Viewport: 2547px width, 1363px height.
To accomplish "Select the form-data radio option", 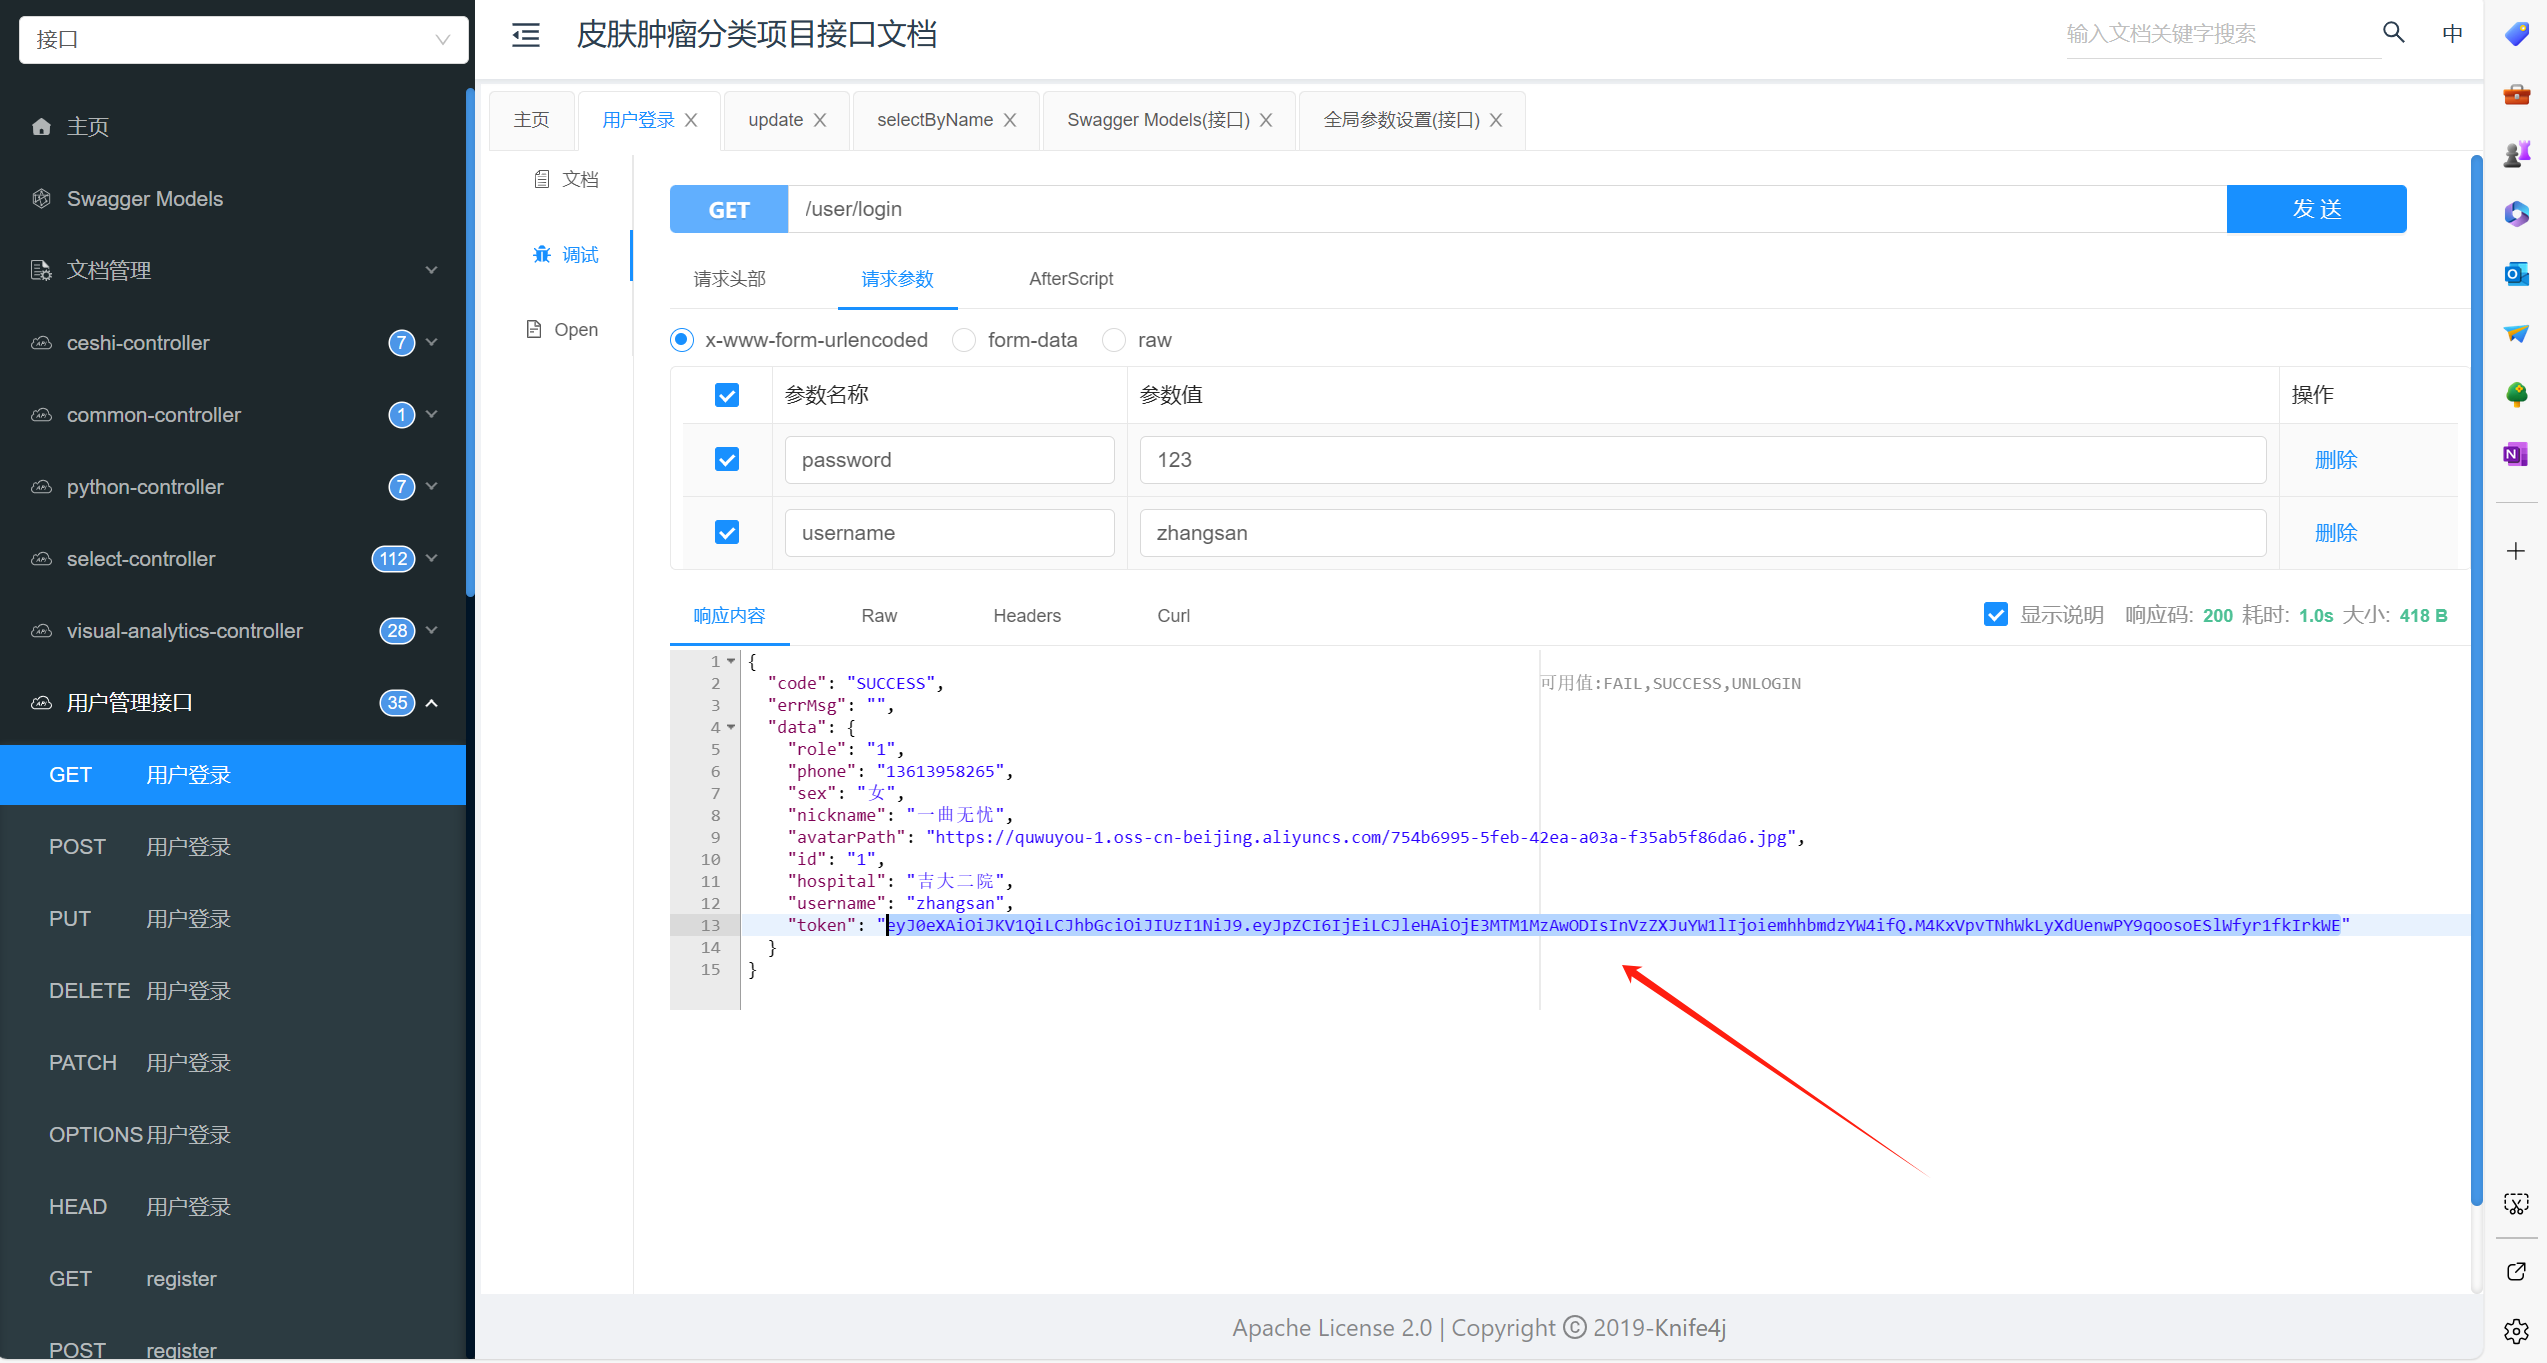I will [964, 341].
